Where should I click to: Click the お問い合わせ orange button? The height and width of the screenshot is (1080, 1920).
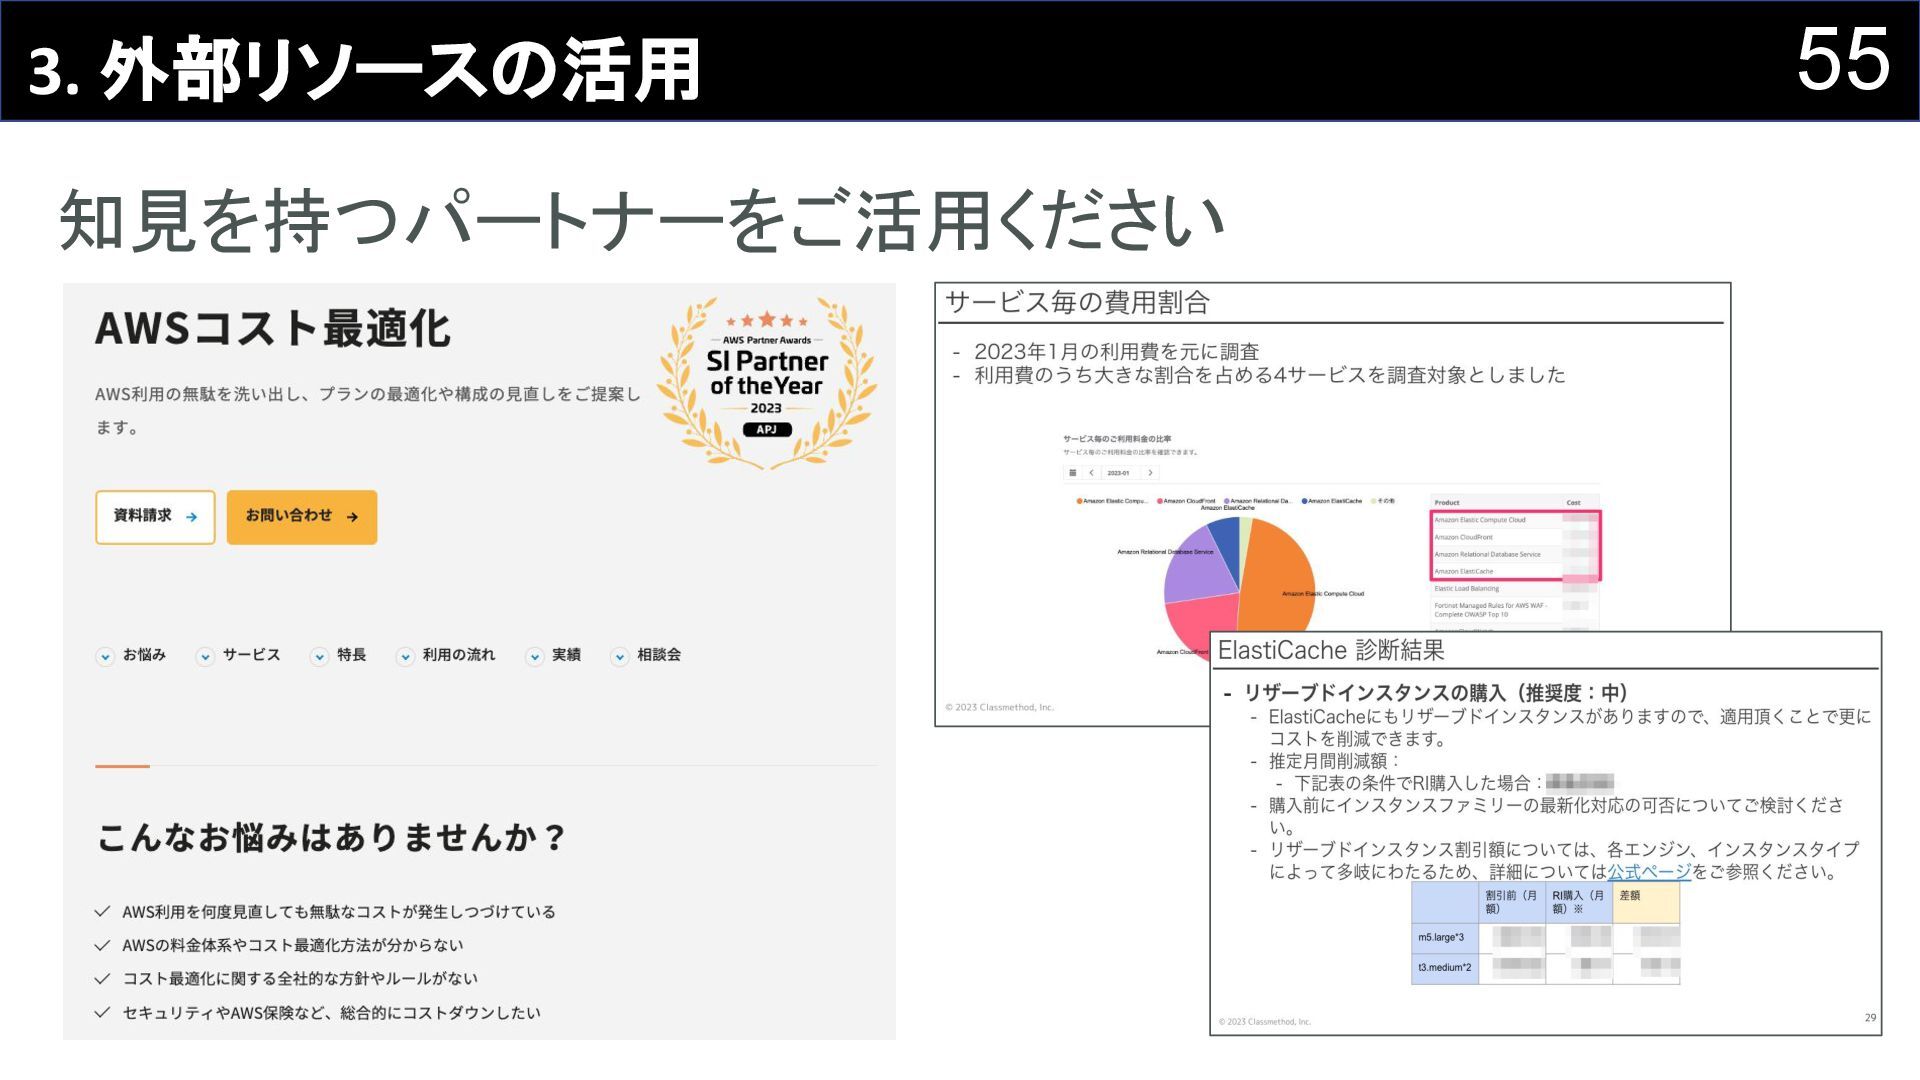coord(302,517)
